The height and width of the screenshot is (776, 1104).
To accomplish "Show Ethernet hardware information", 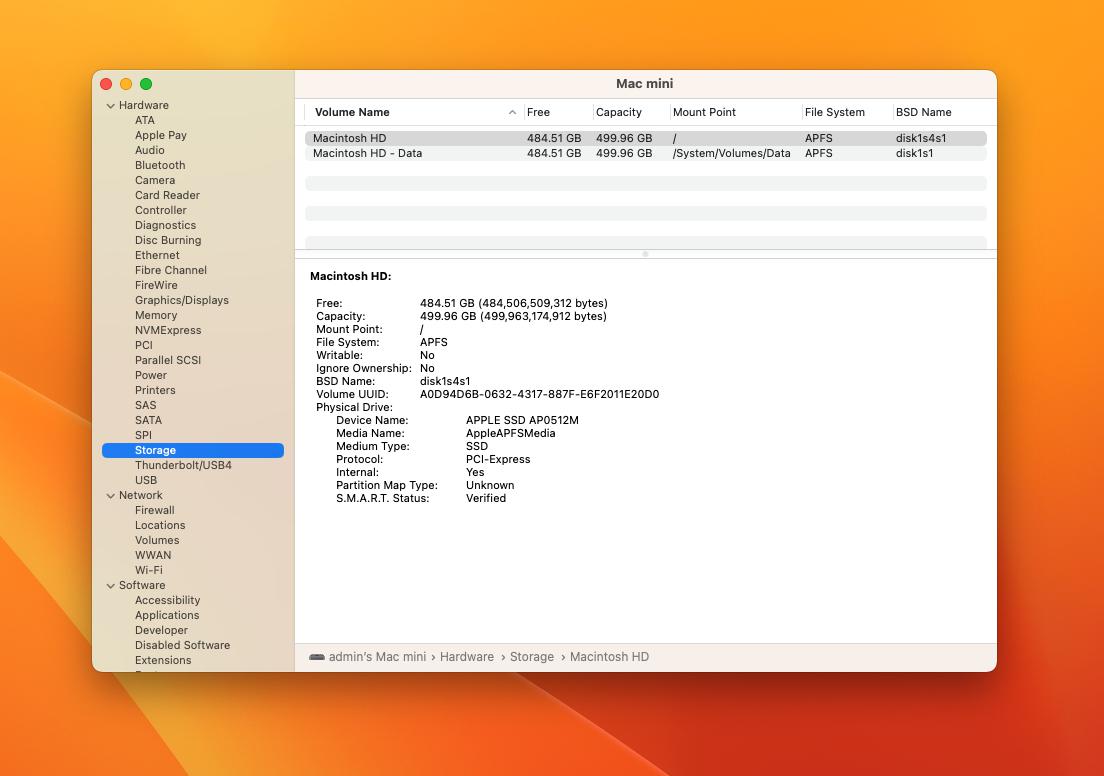I will [x=157, y=256].
